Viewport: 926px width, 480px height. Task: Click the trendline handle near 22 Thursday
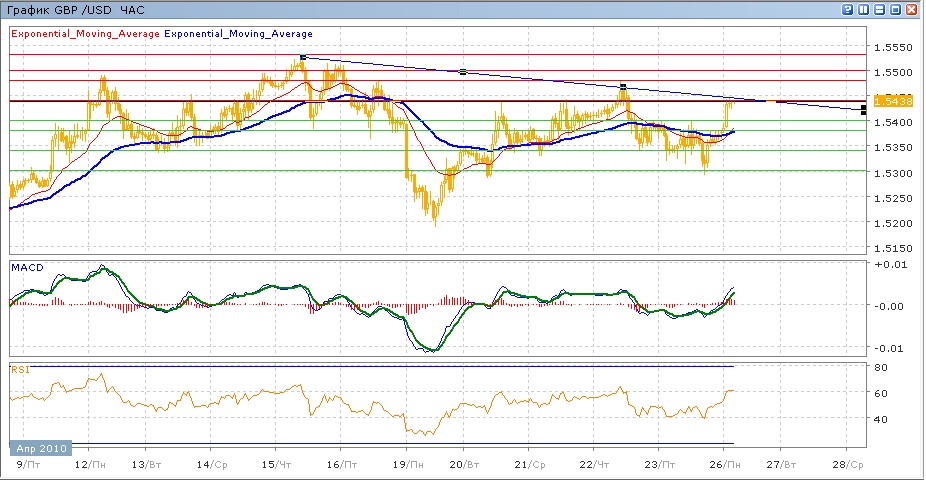click(623, 87)
